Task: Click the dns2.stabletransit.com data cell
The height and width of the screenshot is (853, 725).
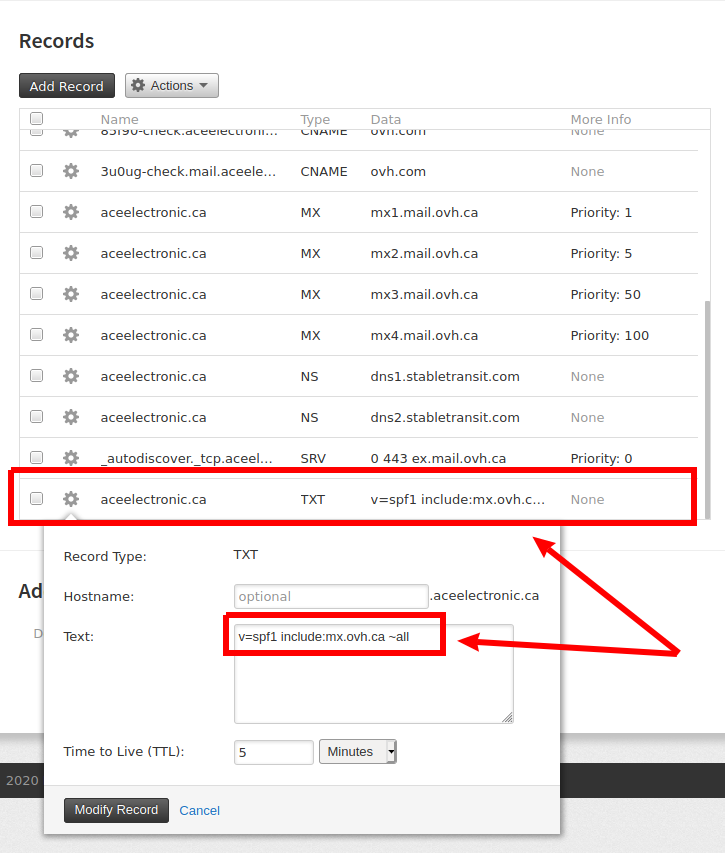Action: click(x=445, y=417)
